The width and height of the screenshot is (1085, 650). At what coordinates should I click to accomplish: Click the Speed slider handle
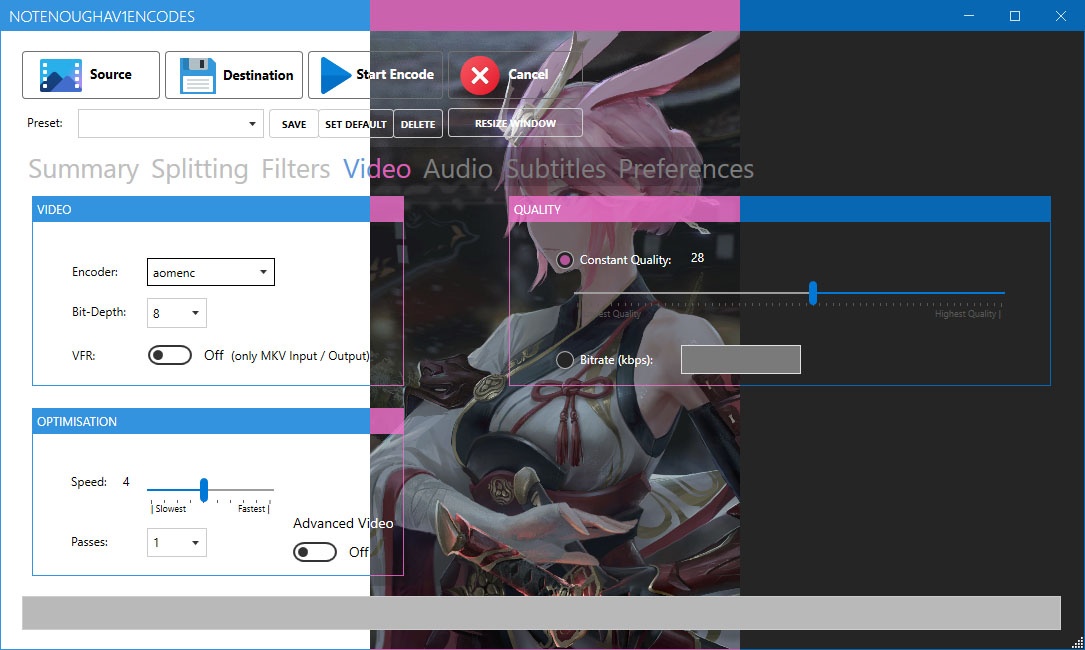click(x=204, y=489)
